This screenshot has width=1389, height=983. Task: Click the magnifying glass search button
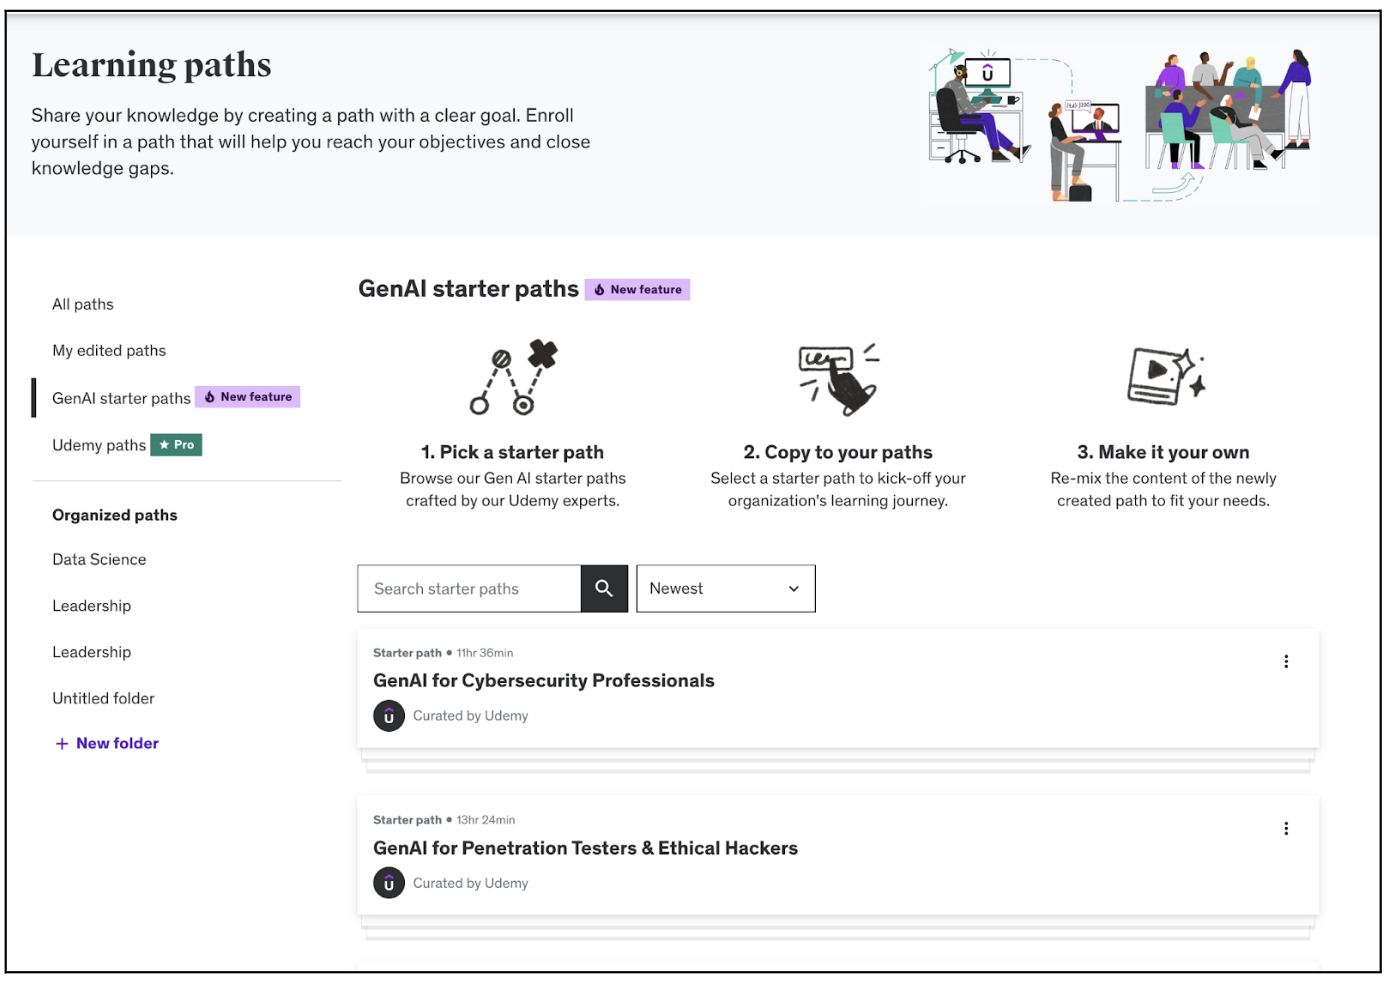604,589
